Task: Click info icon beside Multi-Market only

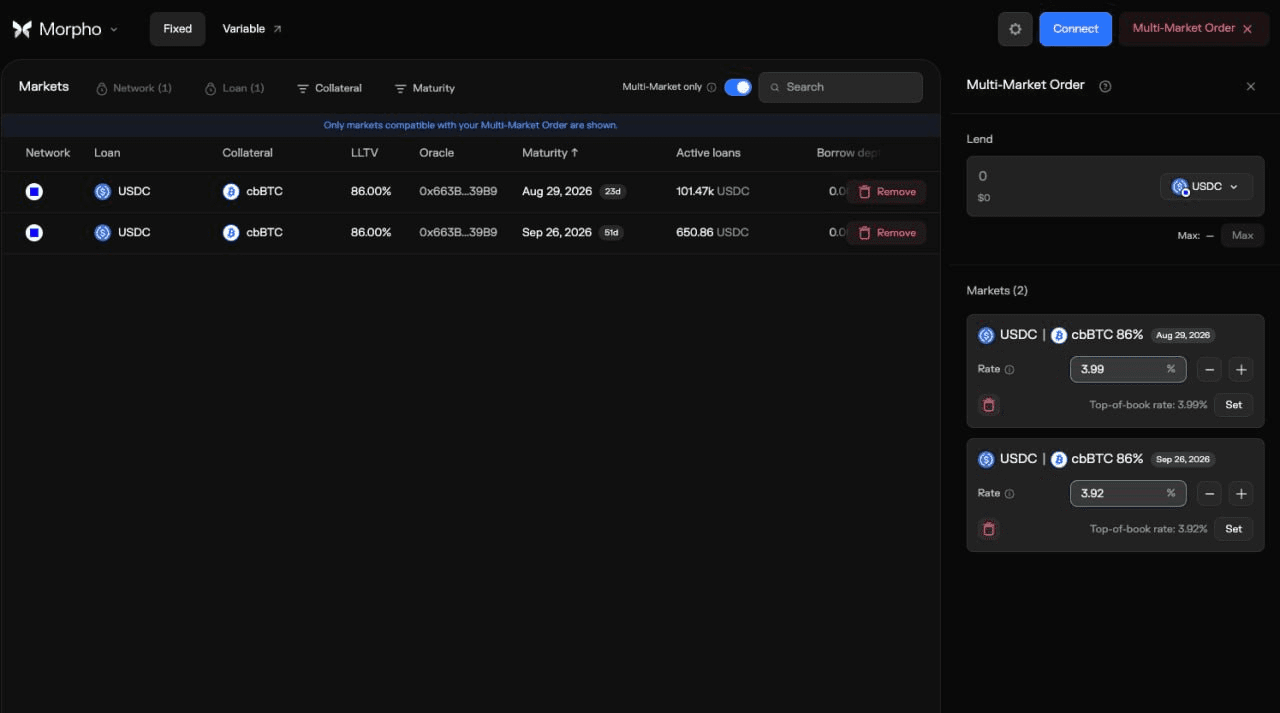Action: 711,87
